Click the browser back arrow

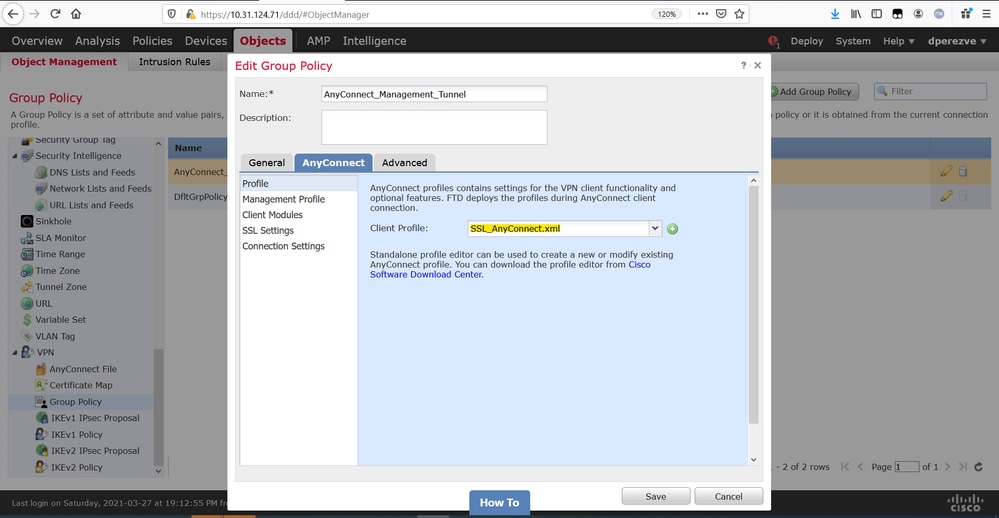13,13
